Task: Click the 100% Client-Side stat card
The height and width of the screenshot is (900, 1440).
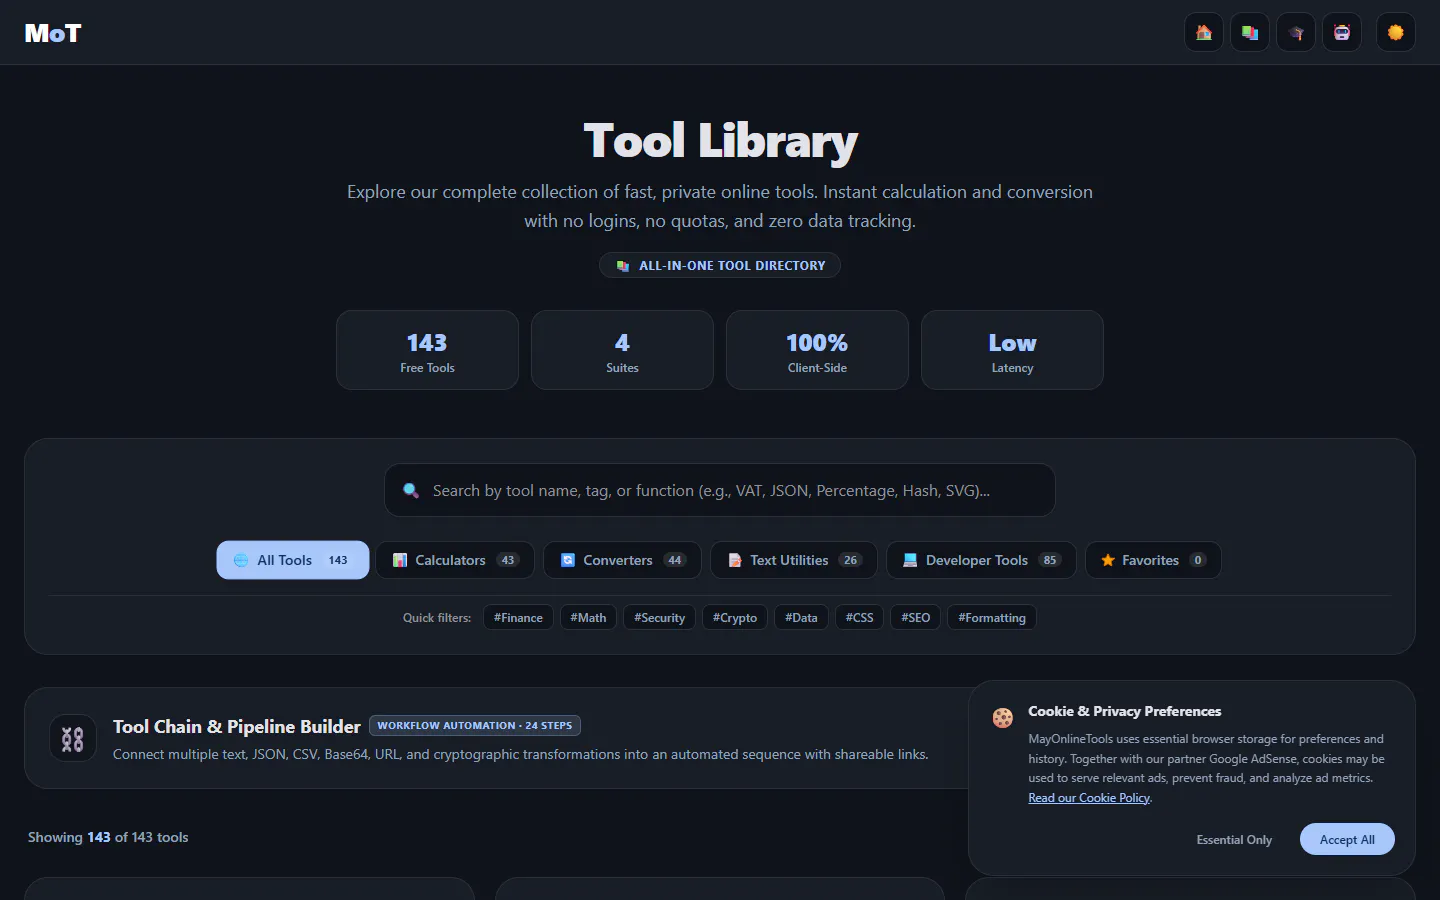Action: click(x=817, y=350)
